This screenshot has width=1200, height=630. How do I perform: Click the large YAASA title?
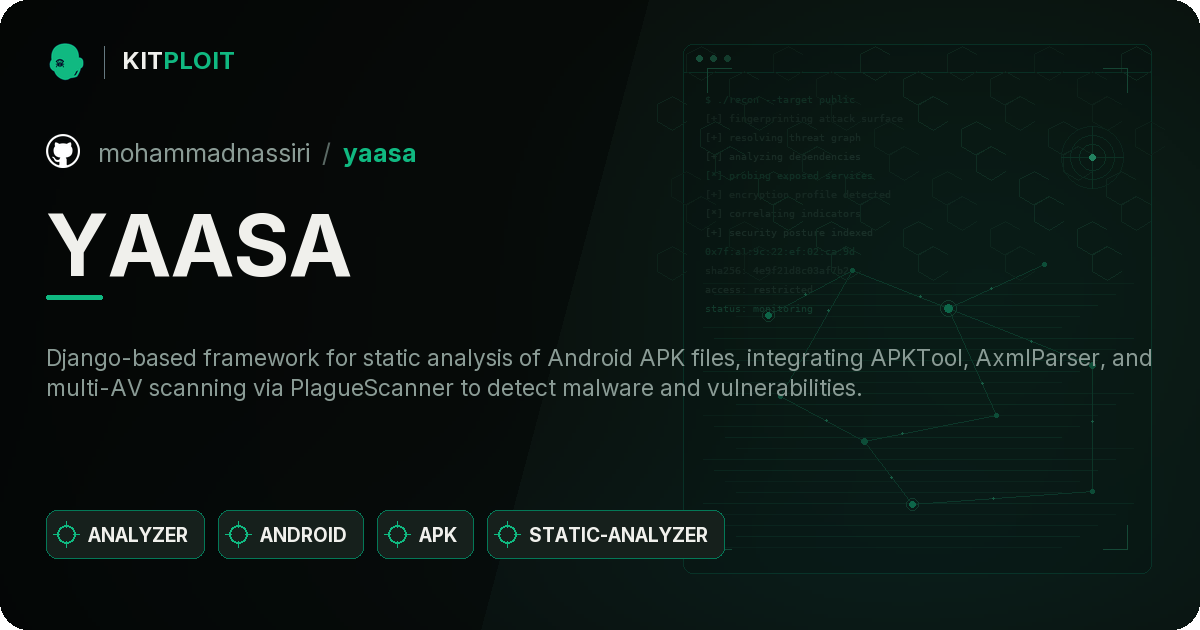pos(199,245)
